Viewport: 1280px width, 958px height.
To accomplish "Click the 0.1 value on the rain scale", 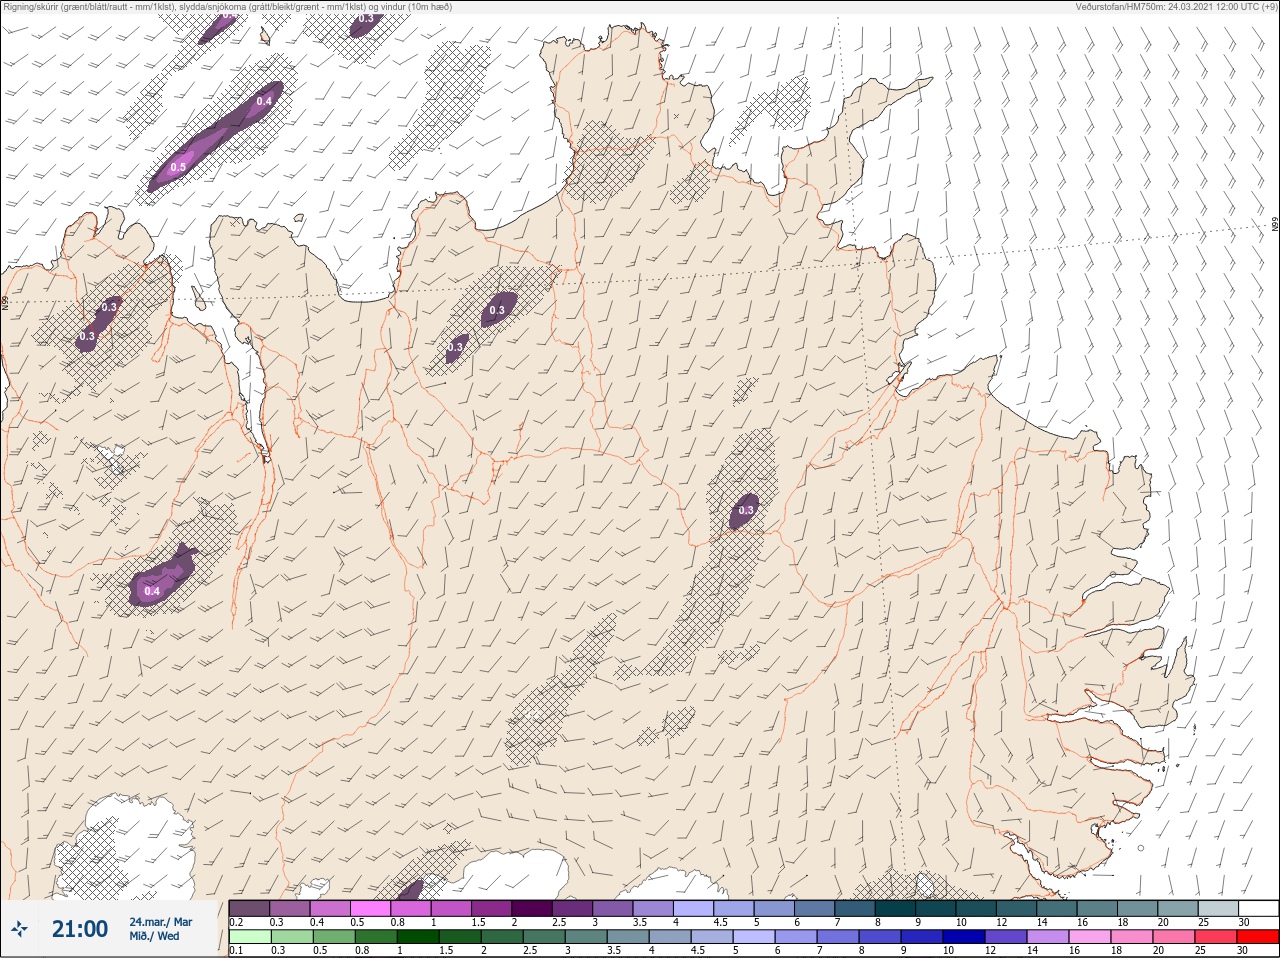I will pos(236,951).
